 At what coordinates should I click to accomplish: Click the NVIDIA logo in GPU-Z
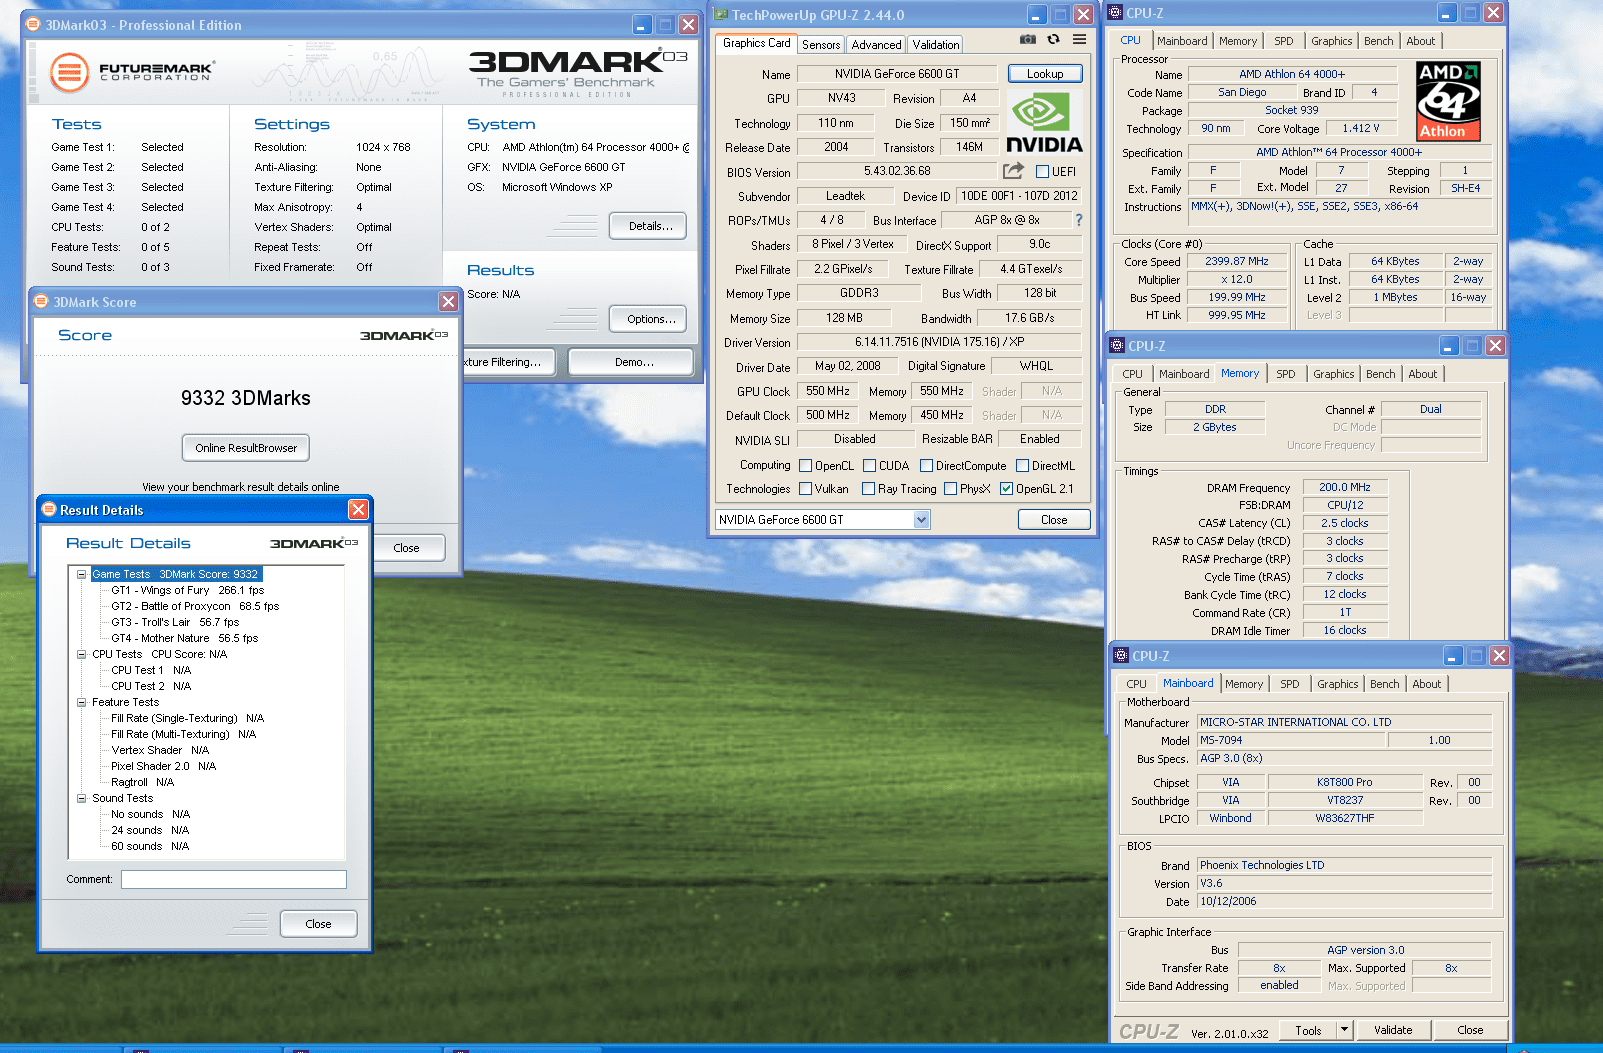(x=1044, y=123)
